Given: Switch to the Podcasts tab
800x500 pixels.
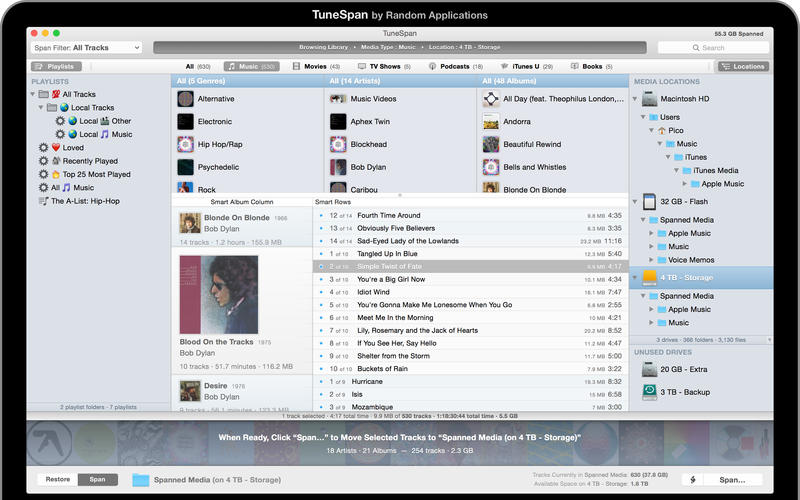Looking at the screenshot, I should click(x=456, y=66).
